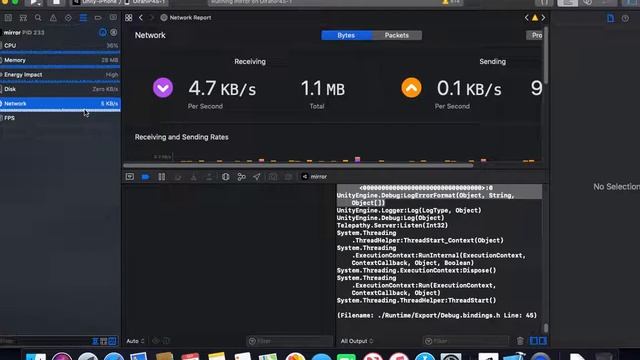Click the Filename Debug.bindings.h console line
The image size is (640, 360).
437,316
